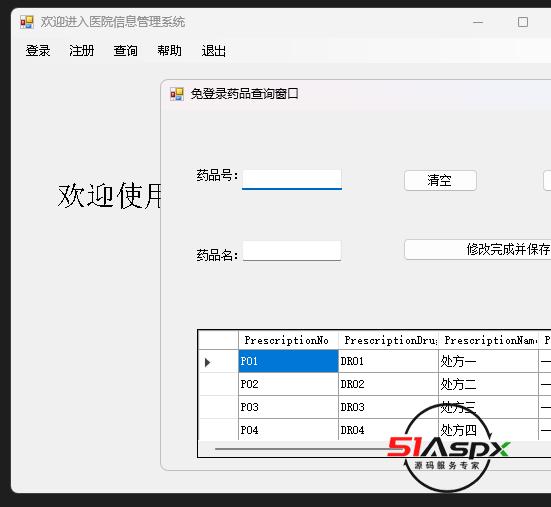Open the 查询 menu
The width and height of the screenshot is (551, 507).
125,51
